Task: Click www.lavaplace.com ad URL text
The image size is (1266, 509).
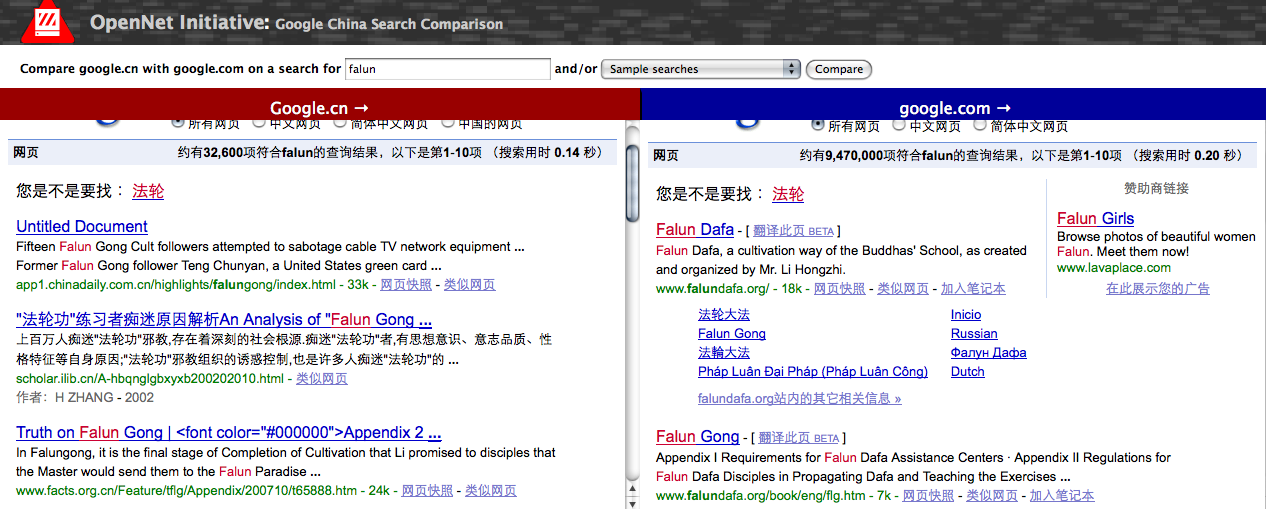Action: point(1114,268)
